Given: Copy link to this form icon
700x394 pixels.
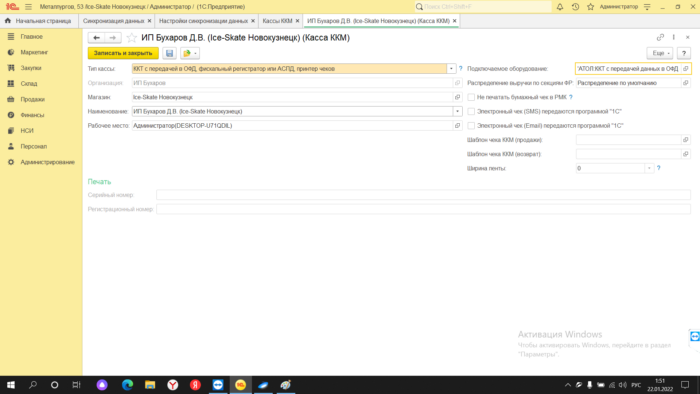Looking at the screenshot, I should (660, 37).
